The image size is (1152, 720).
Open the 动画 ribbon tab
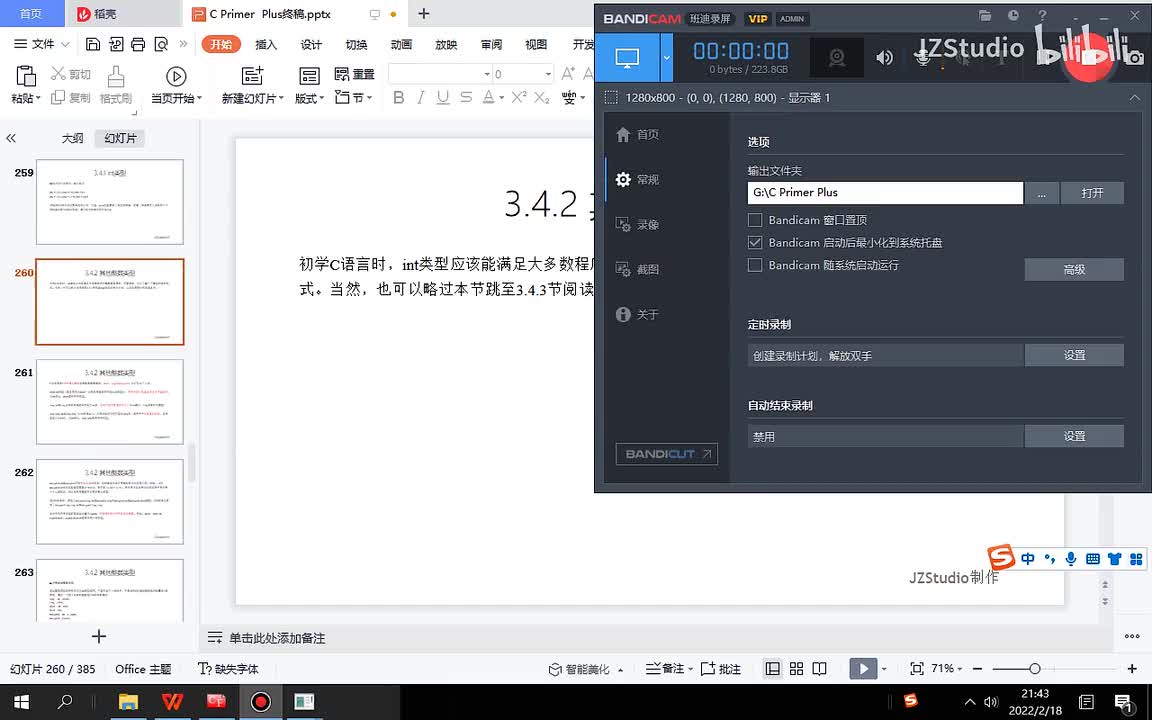point(401,44)
